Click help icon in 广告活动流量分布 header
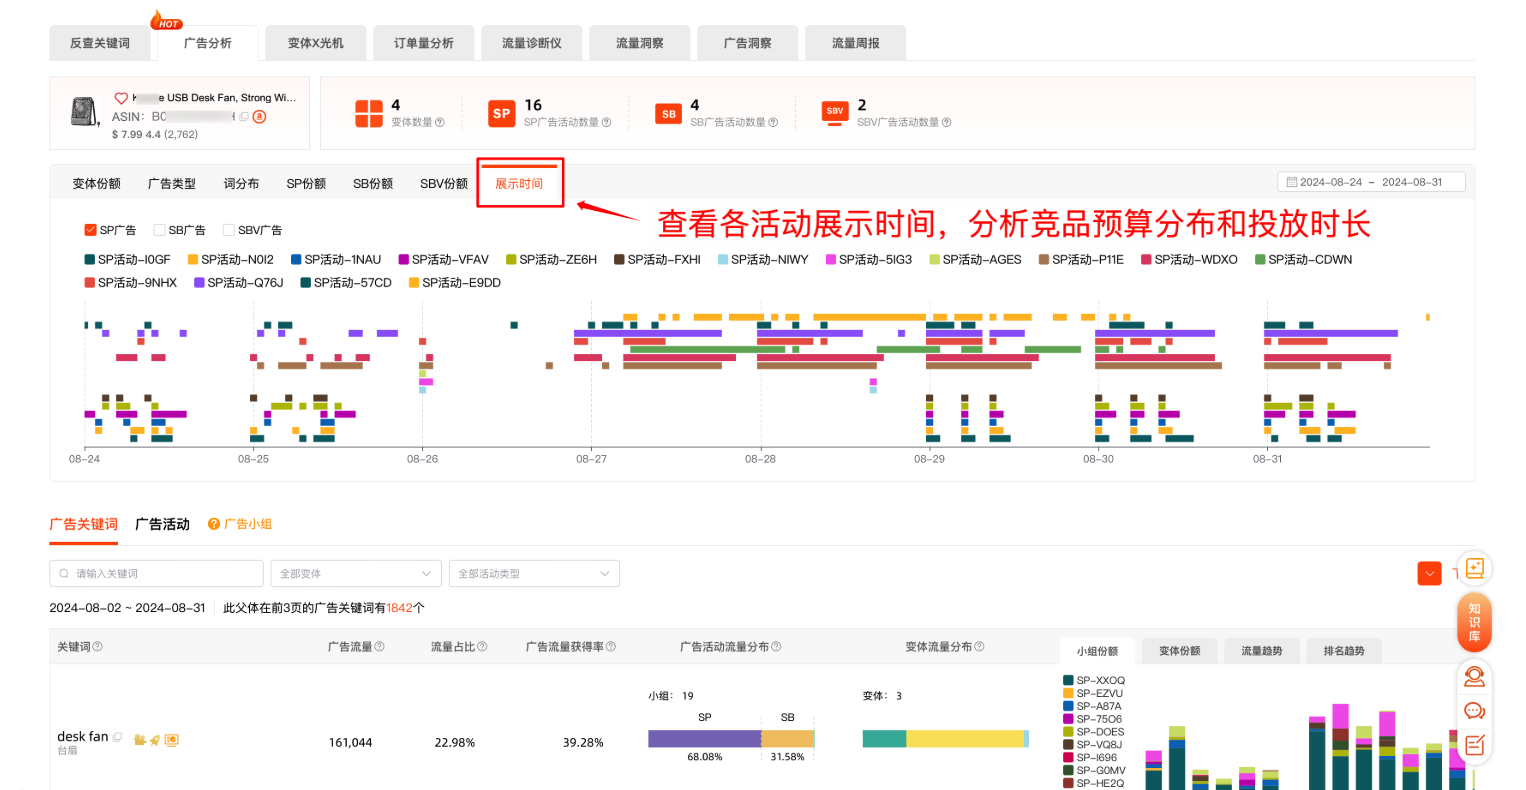1526x790 pixels. click(x=777, y=647)
